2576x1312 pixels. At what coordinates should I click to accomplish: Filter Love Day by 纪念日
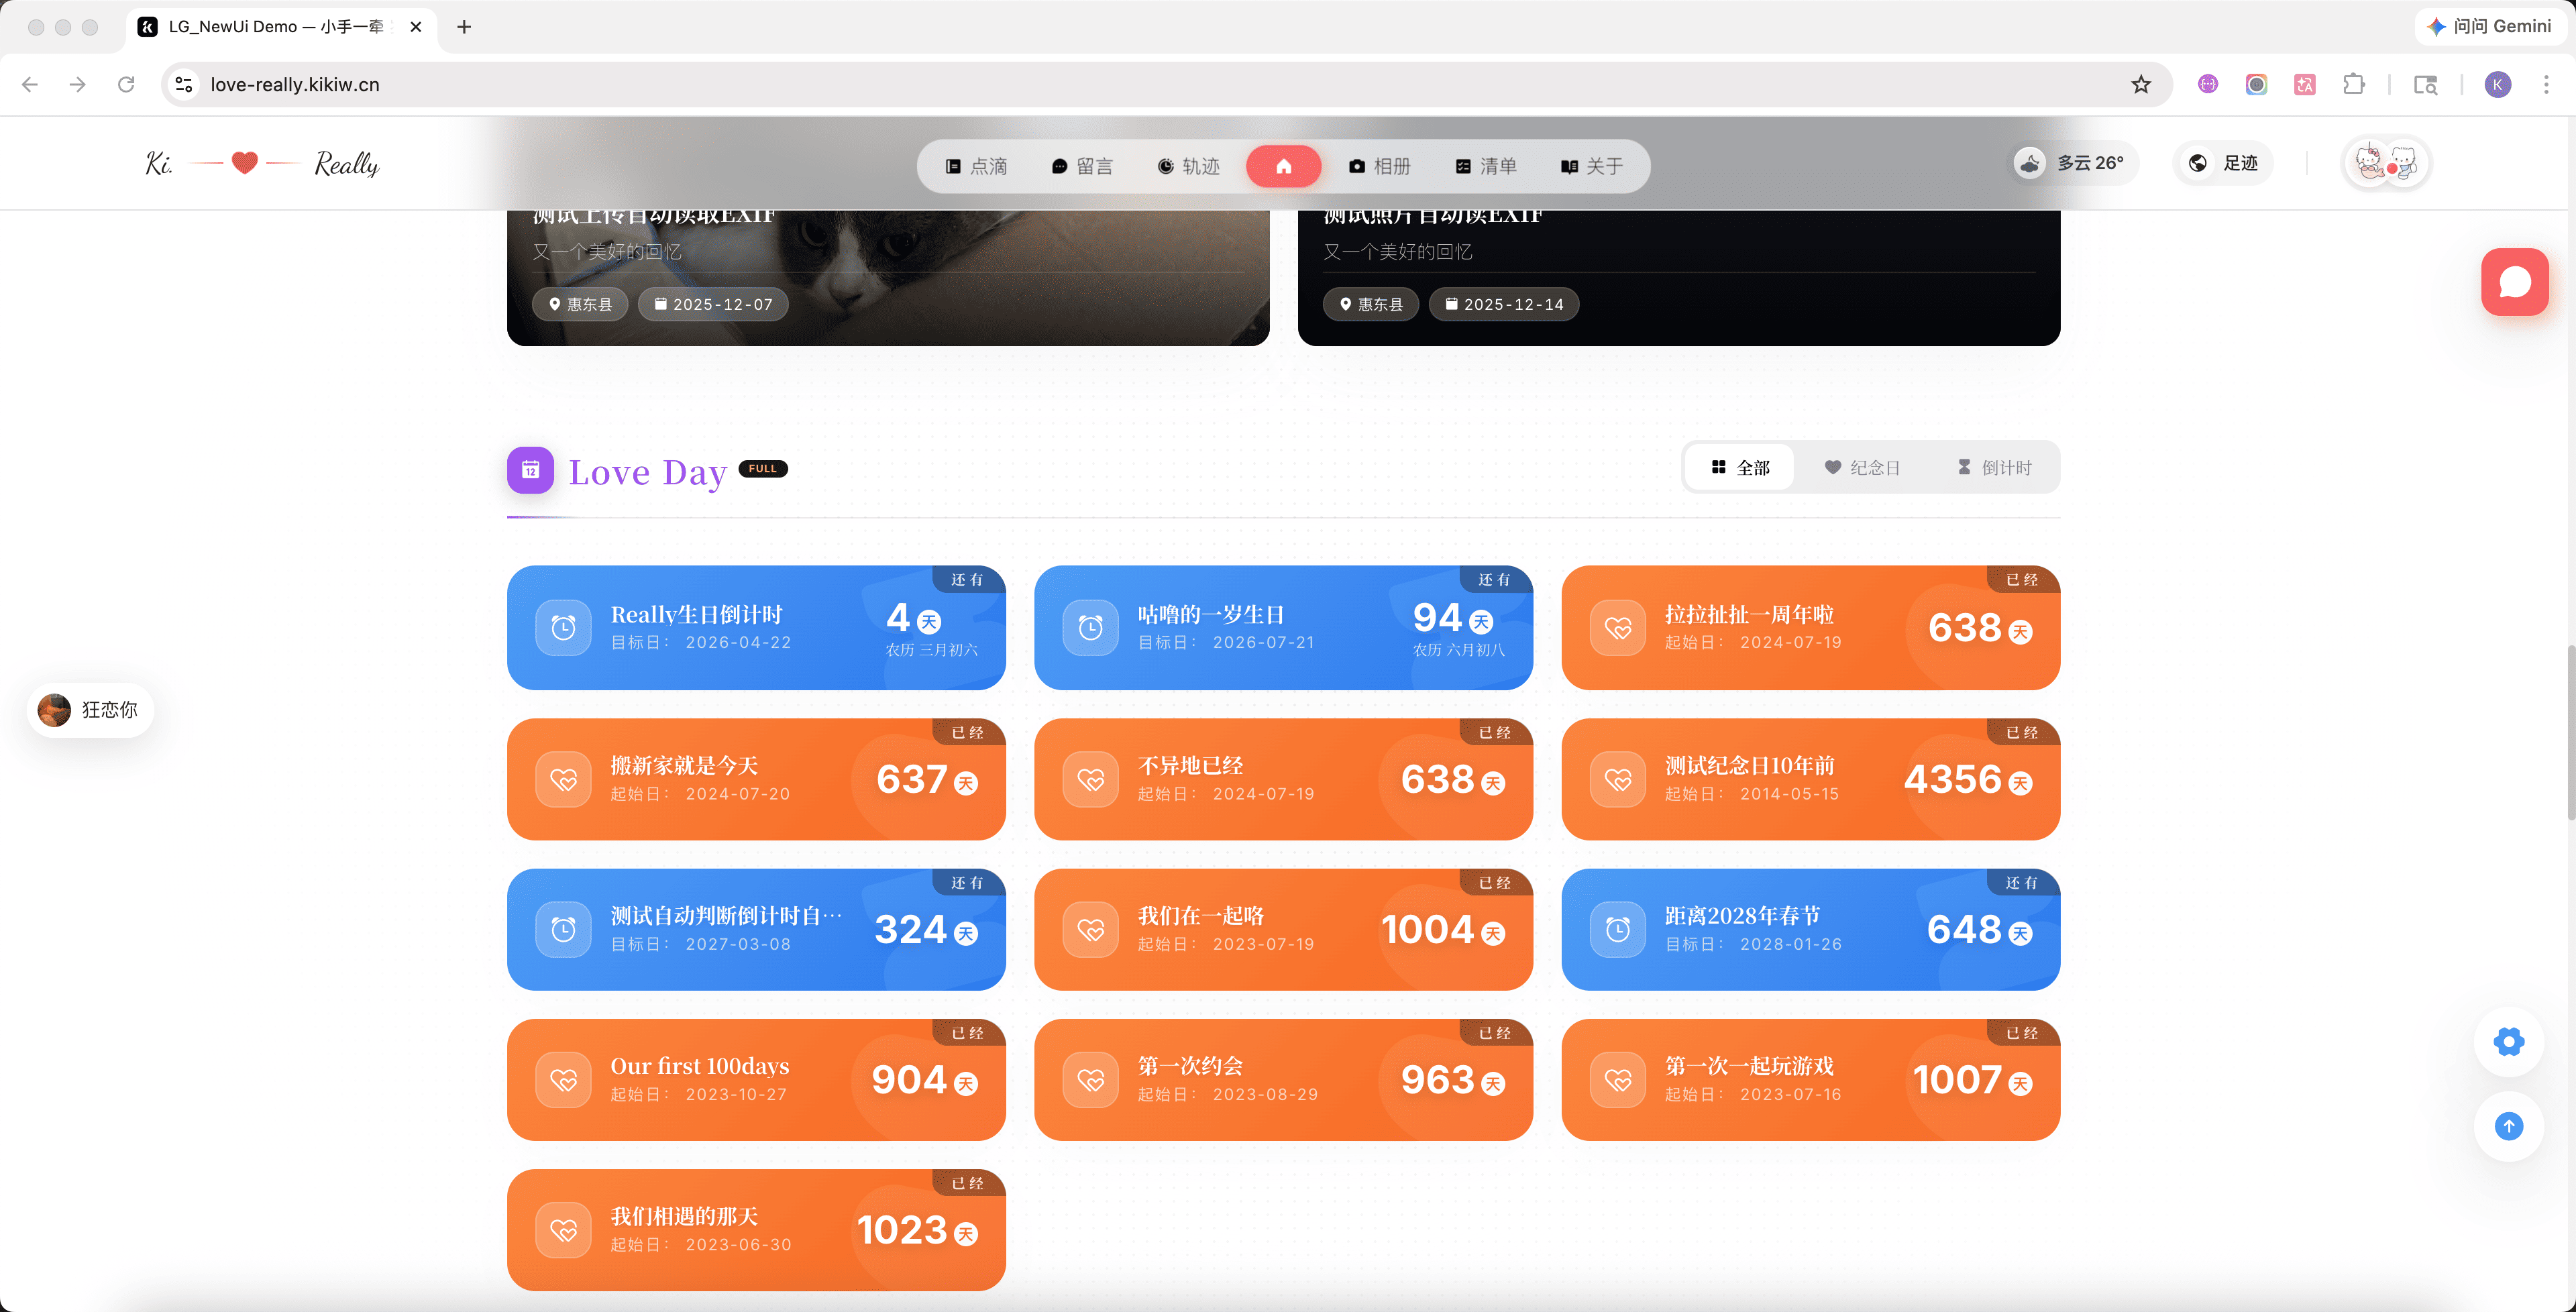(1861, 468)
